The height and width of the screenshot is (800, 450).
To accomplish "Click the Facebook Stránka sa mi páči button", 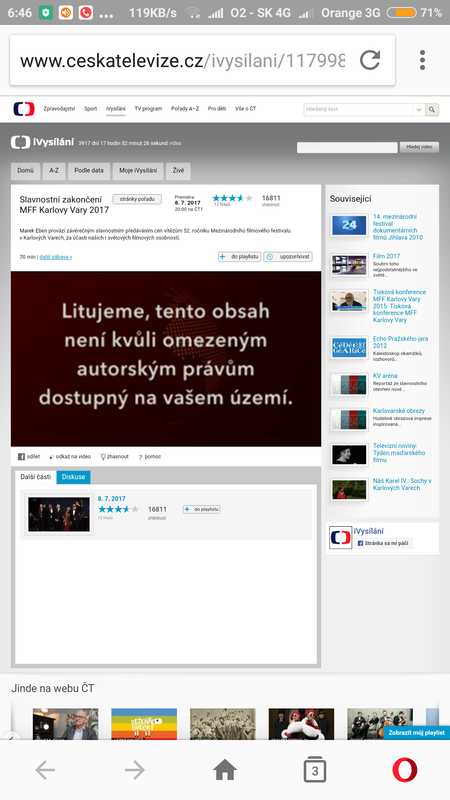I will (383, 543).
